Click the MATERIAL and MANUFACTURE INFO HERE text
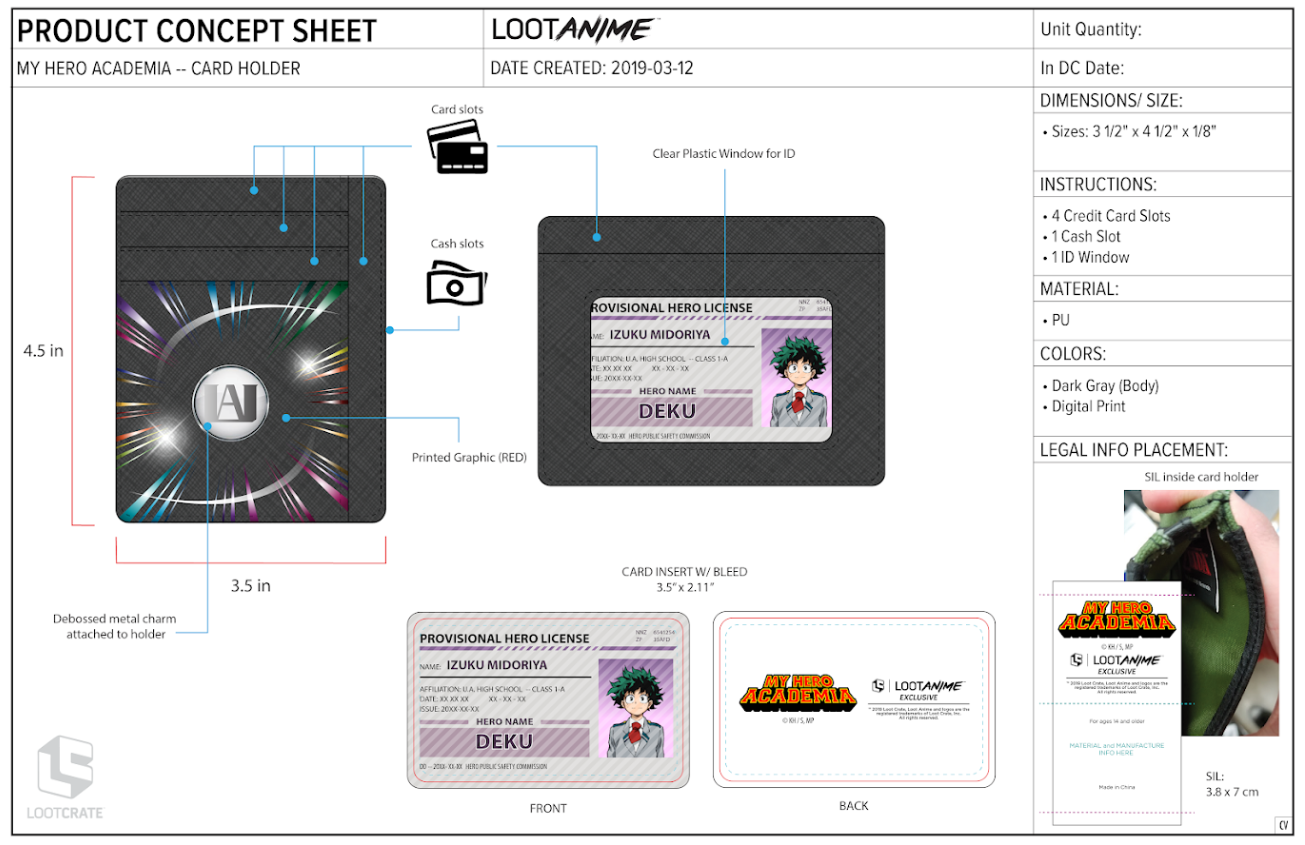The height and width of the screenshot is (845, 1305). [x=1116, y=749]
